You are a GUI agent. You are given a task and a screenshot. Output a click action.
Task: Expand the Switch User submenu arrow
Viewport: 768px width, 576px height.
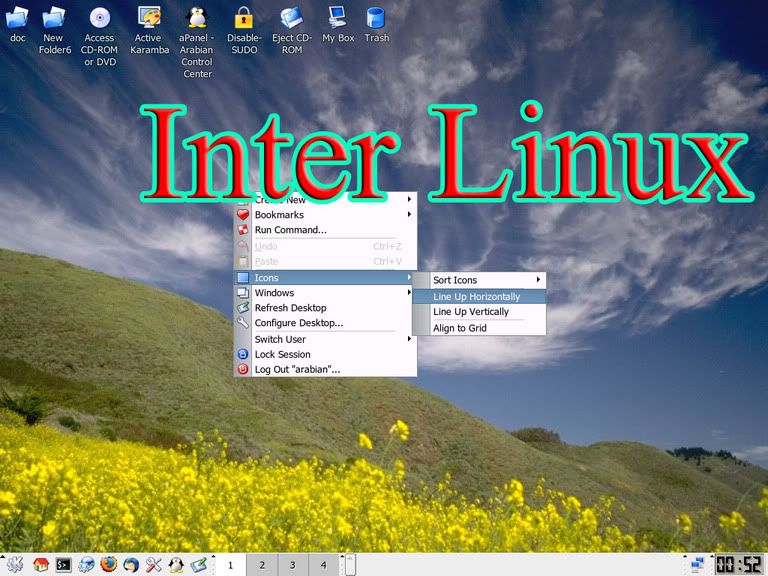tap(409, 338)
